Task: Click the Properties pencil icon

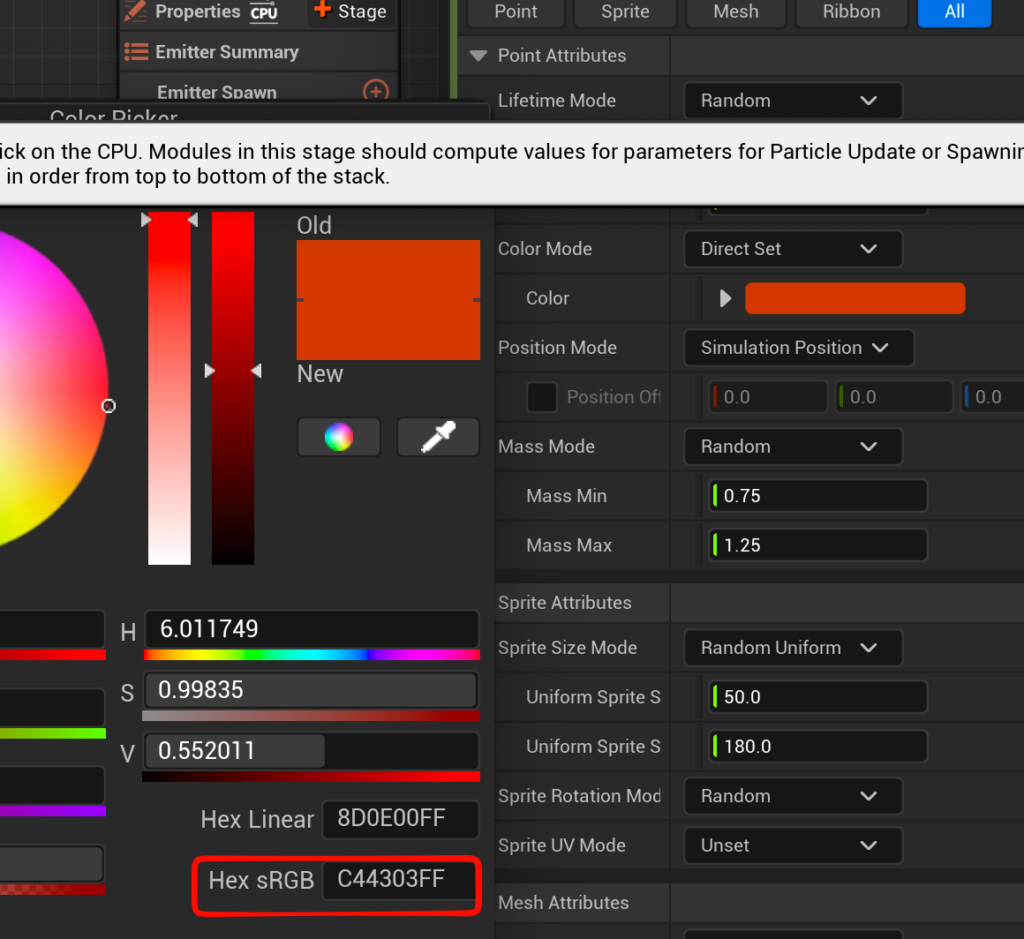Action: coord(135,12)
